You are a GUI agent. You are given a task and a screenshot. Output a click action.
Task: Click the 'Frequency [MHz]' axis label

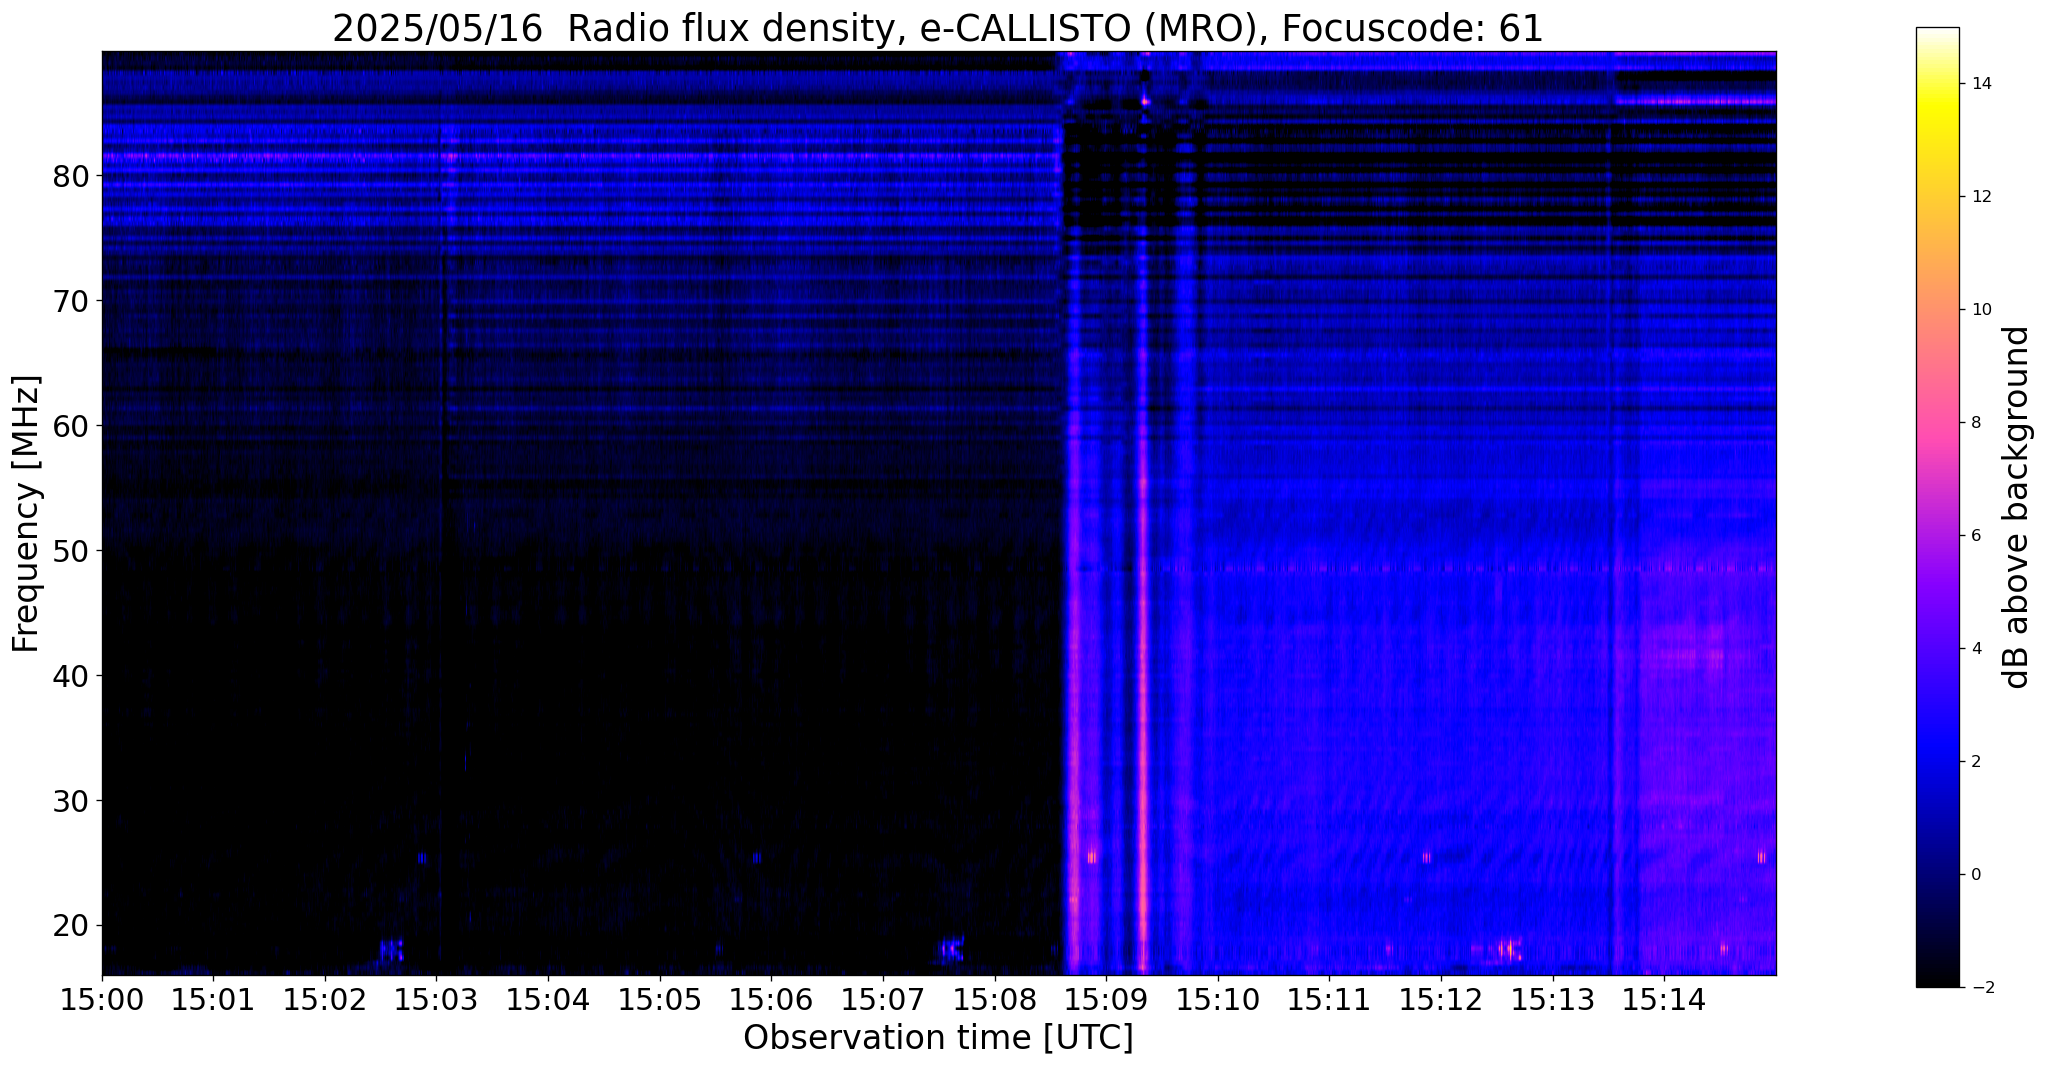coord(27,513)
